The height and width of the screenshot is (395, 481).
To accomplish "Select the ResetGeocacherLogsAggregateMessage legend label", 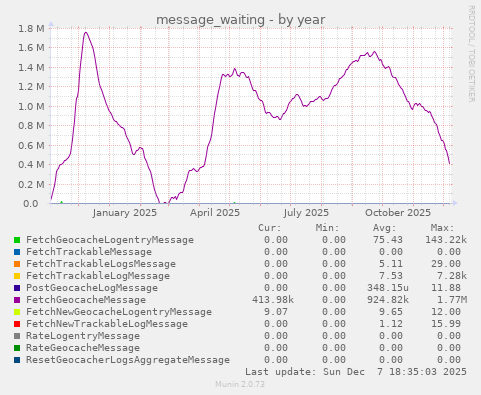I will pyautogui.click(x=128, y=360).
